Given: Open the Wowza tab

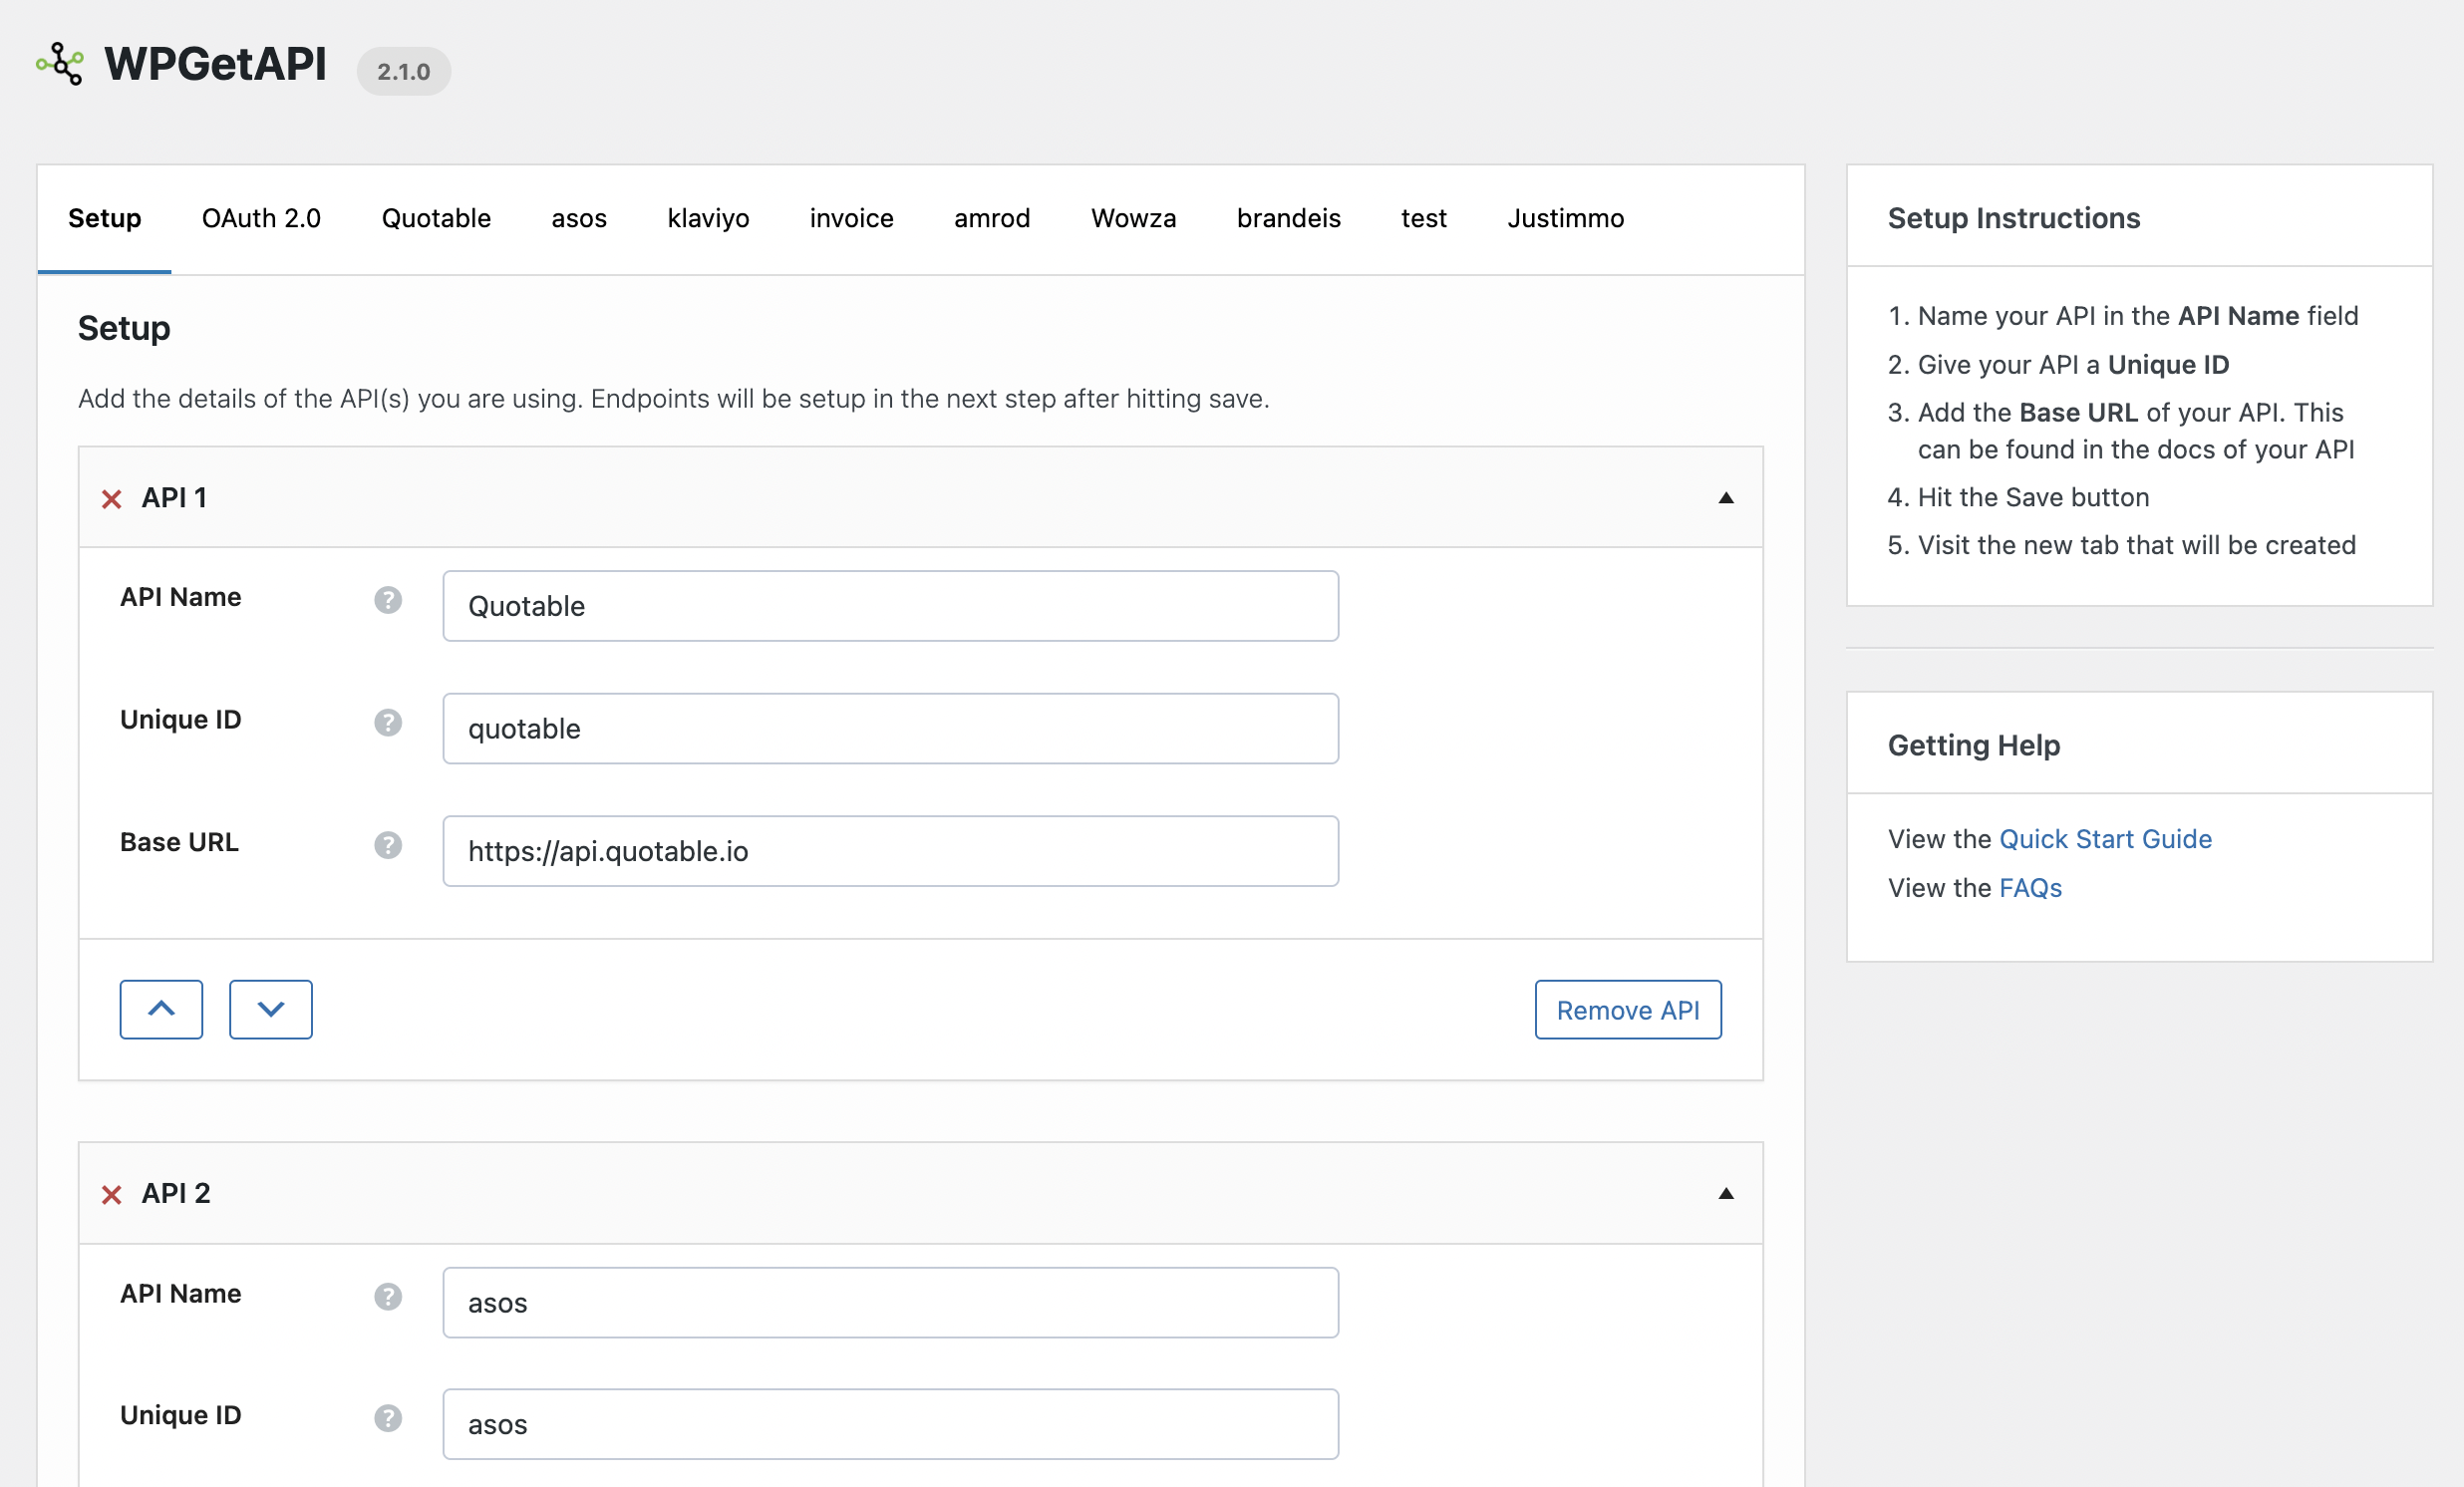Looking at the screenshot, I should [1133, 218].
